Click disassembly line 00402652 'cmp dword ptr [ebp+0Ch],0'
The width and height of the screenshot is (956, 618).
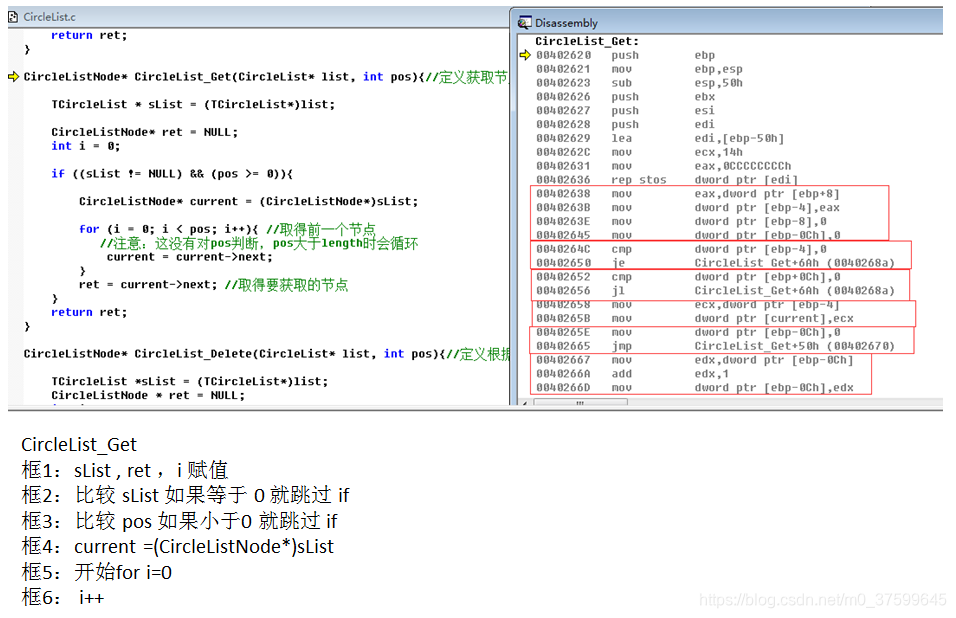(x=688, y=277)
